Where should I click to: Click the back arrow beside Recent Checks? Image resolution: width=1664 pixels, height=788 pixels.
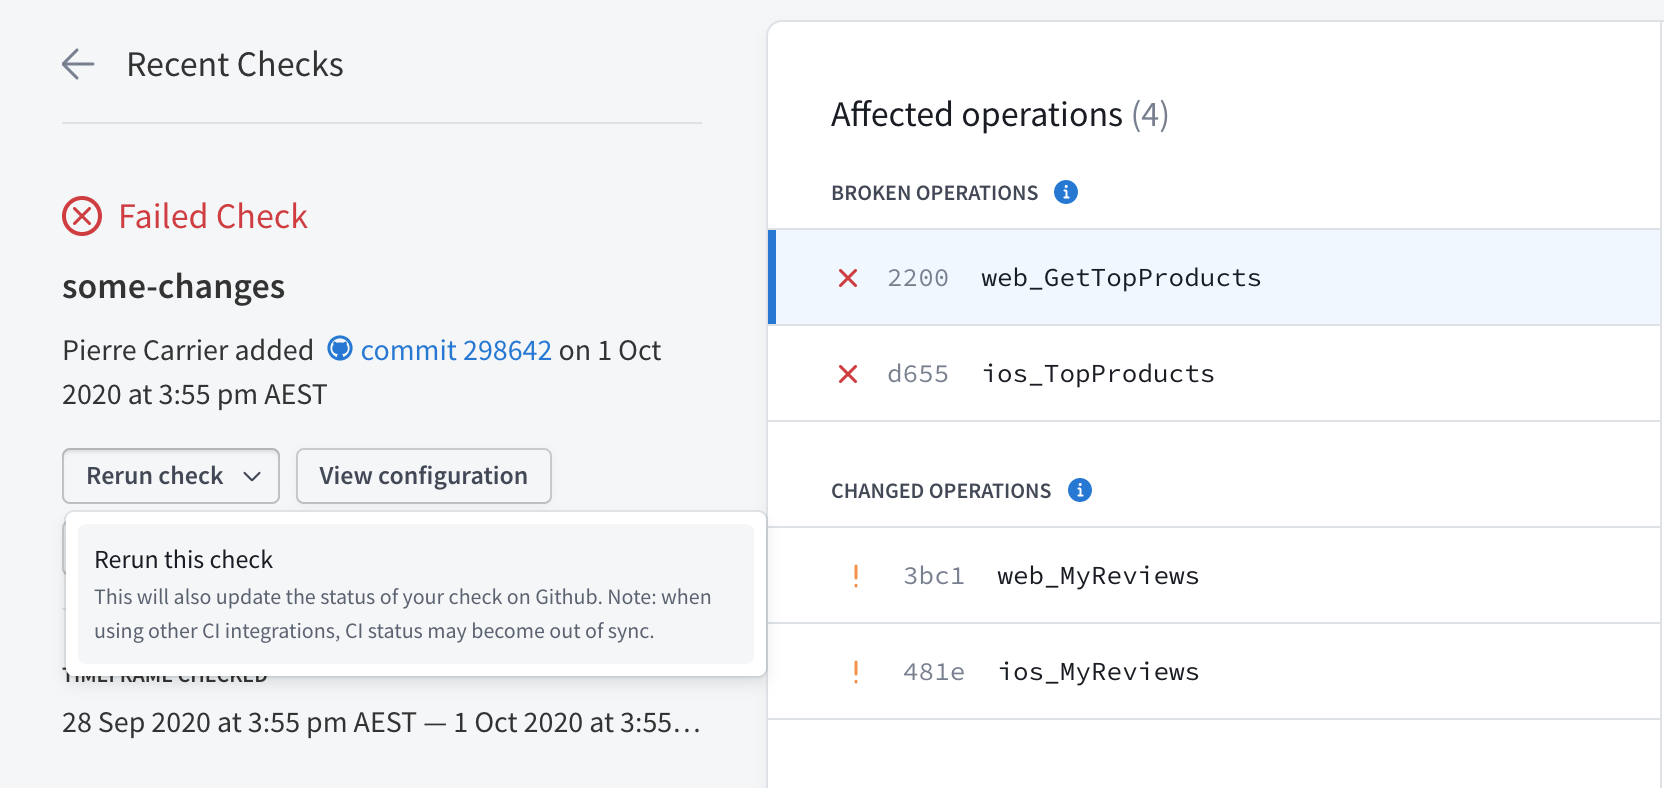(x=78, y=65)
